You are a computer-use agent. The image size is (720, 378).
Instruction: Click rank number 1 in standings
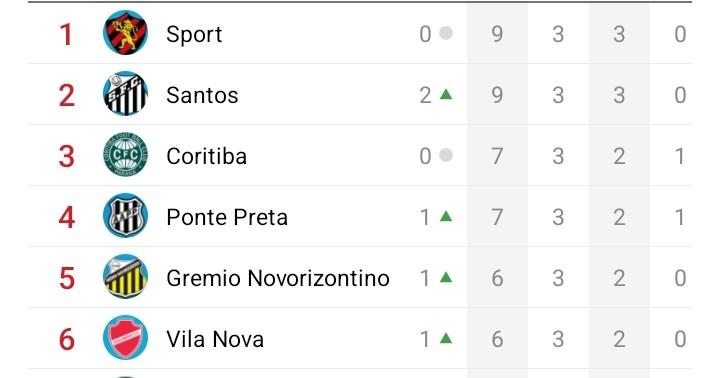pos(67,34)
